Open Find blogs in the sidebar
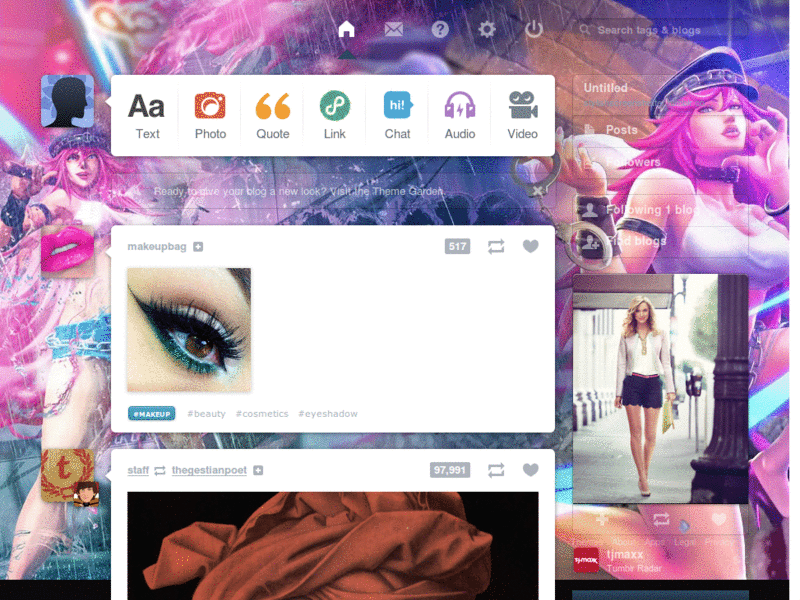The width and height of the screenshot is (800, 600). tap(661, 241)
